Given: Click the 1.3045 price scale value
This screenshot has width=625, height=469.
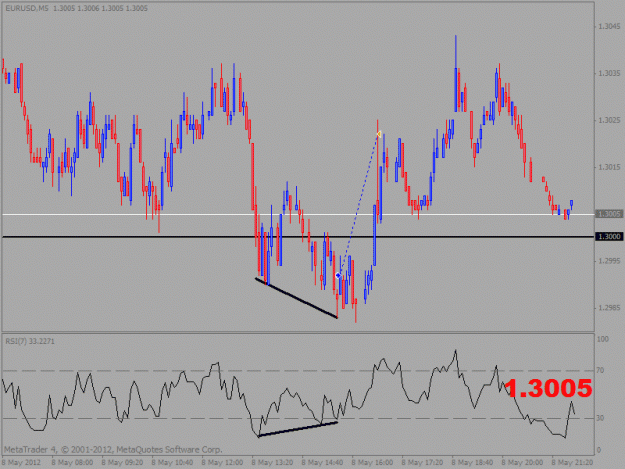Looking at the screenshot, I should 609,27.
